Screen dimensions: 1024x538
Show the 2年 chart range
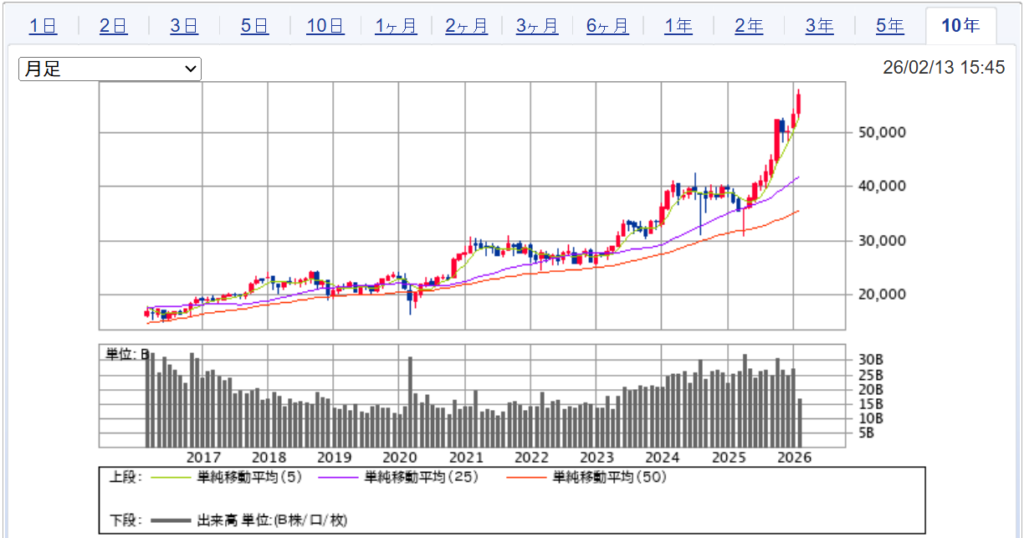coord(749,26)
